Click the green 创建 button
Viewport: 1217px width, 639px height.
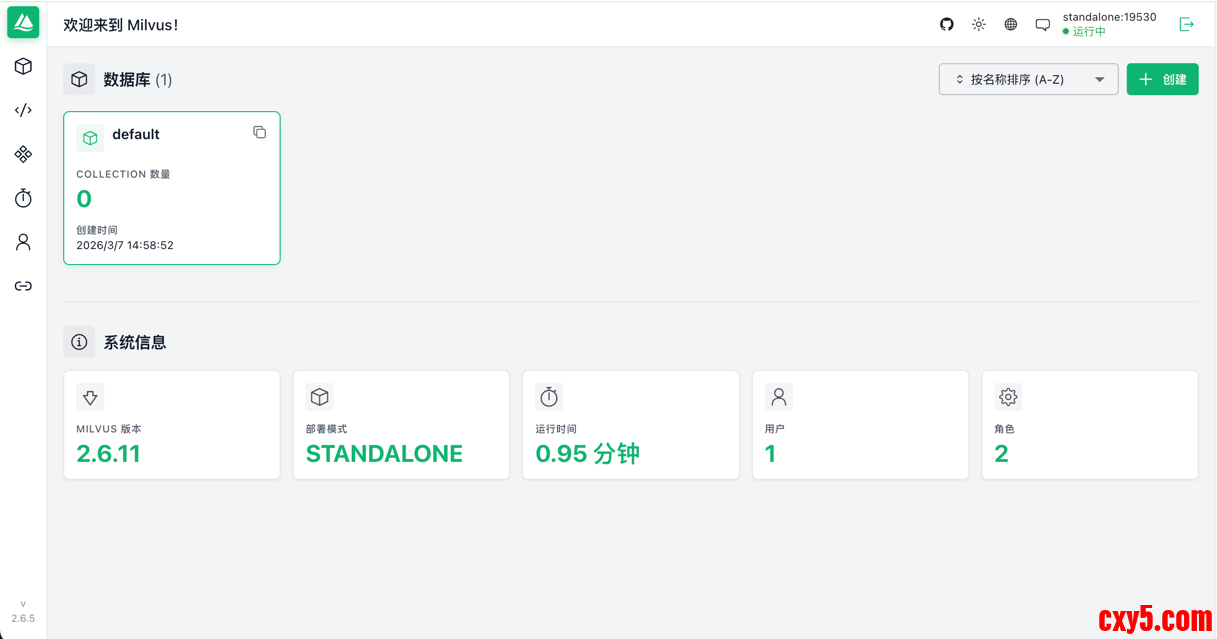pyautogui.click(x=1162, y=79)
